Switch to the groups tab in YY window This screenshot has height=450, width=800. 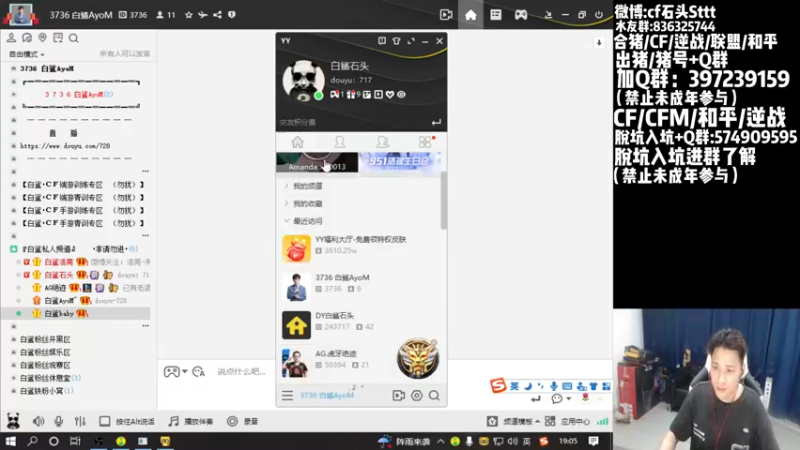[x=382, y=142]
